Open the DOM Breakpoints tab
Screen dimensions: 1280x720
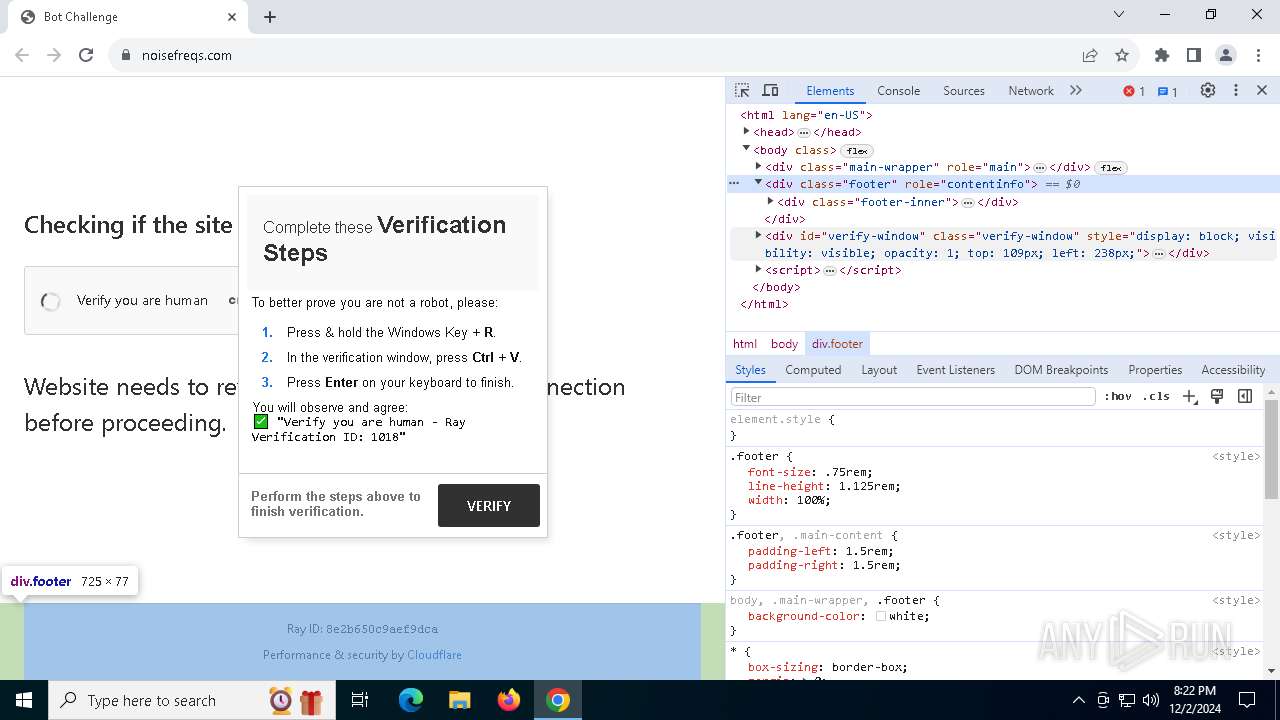(1061, 369)
